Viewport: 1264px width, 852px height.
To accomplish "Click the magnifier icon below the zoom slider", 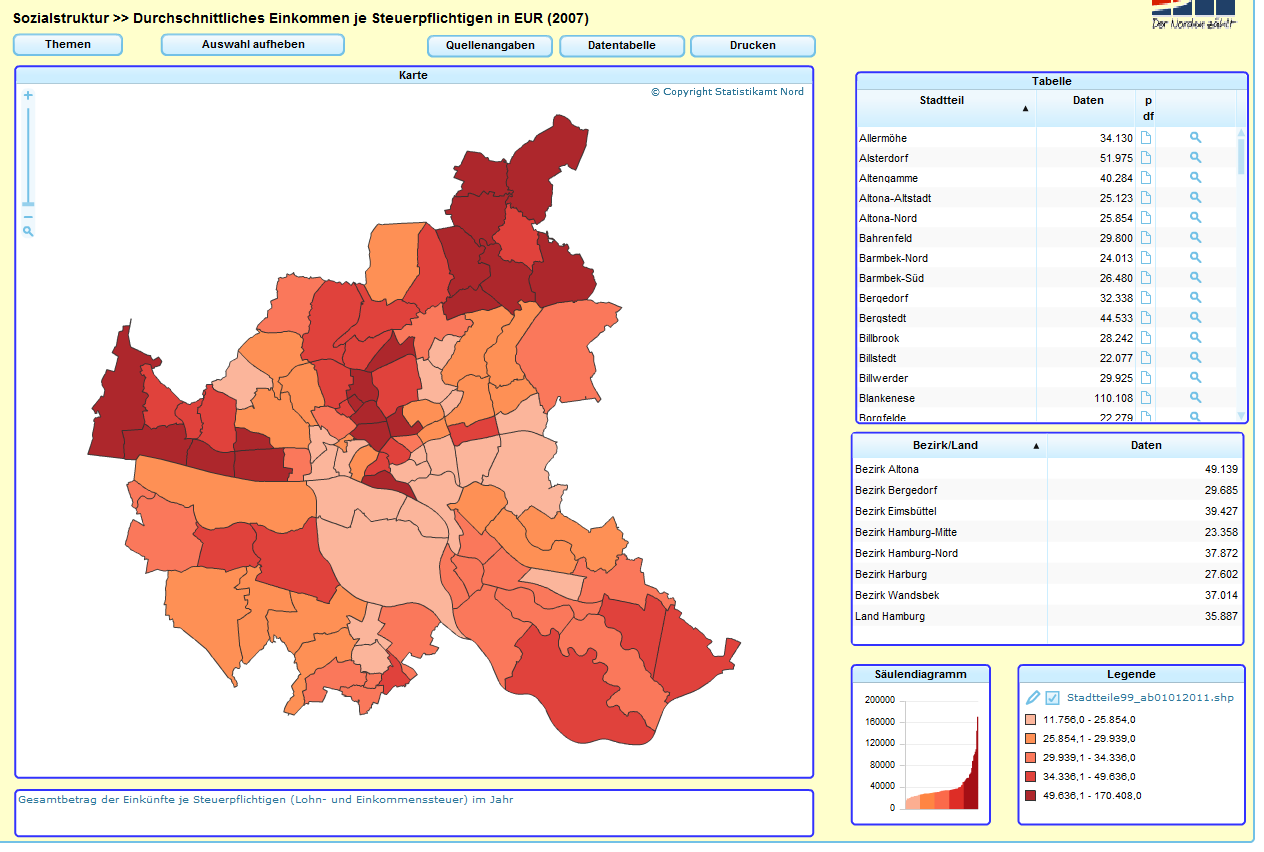I will coord(28,231).
